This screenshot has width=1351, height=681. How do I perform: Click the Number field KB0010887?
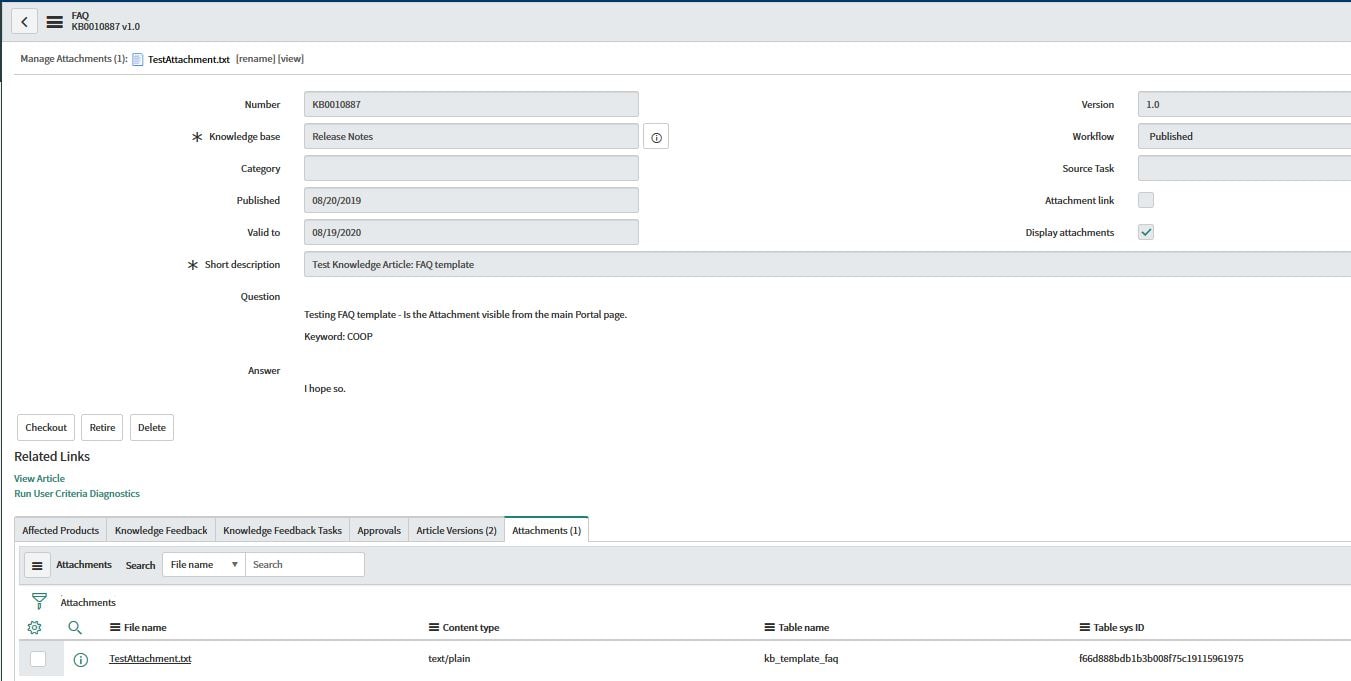click(471, 104)
